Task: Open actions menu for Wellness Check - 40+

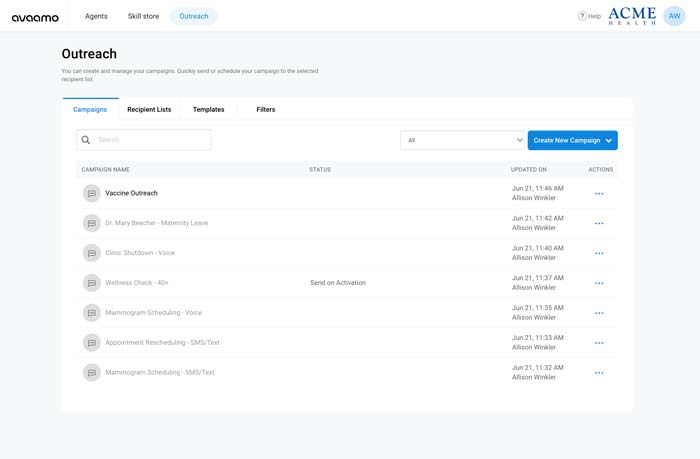Action: coord(599,283)
